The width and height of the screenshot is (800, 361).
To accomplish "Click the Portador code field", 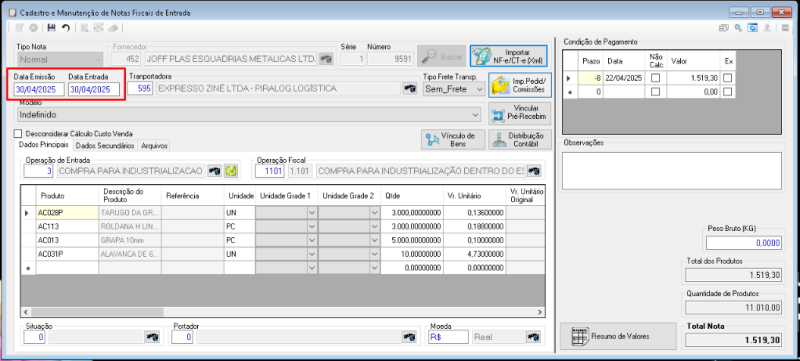I will (183, 337).
